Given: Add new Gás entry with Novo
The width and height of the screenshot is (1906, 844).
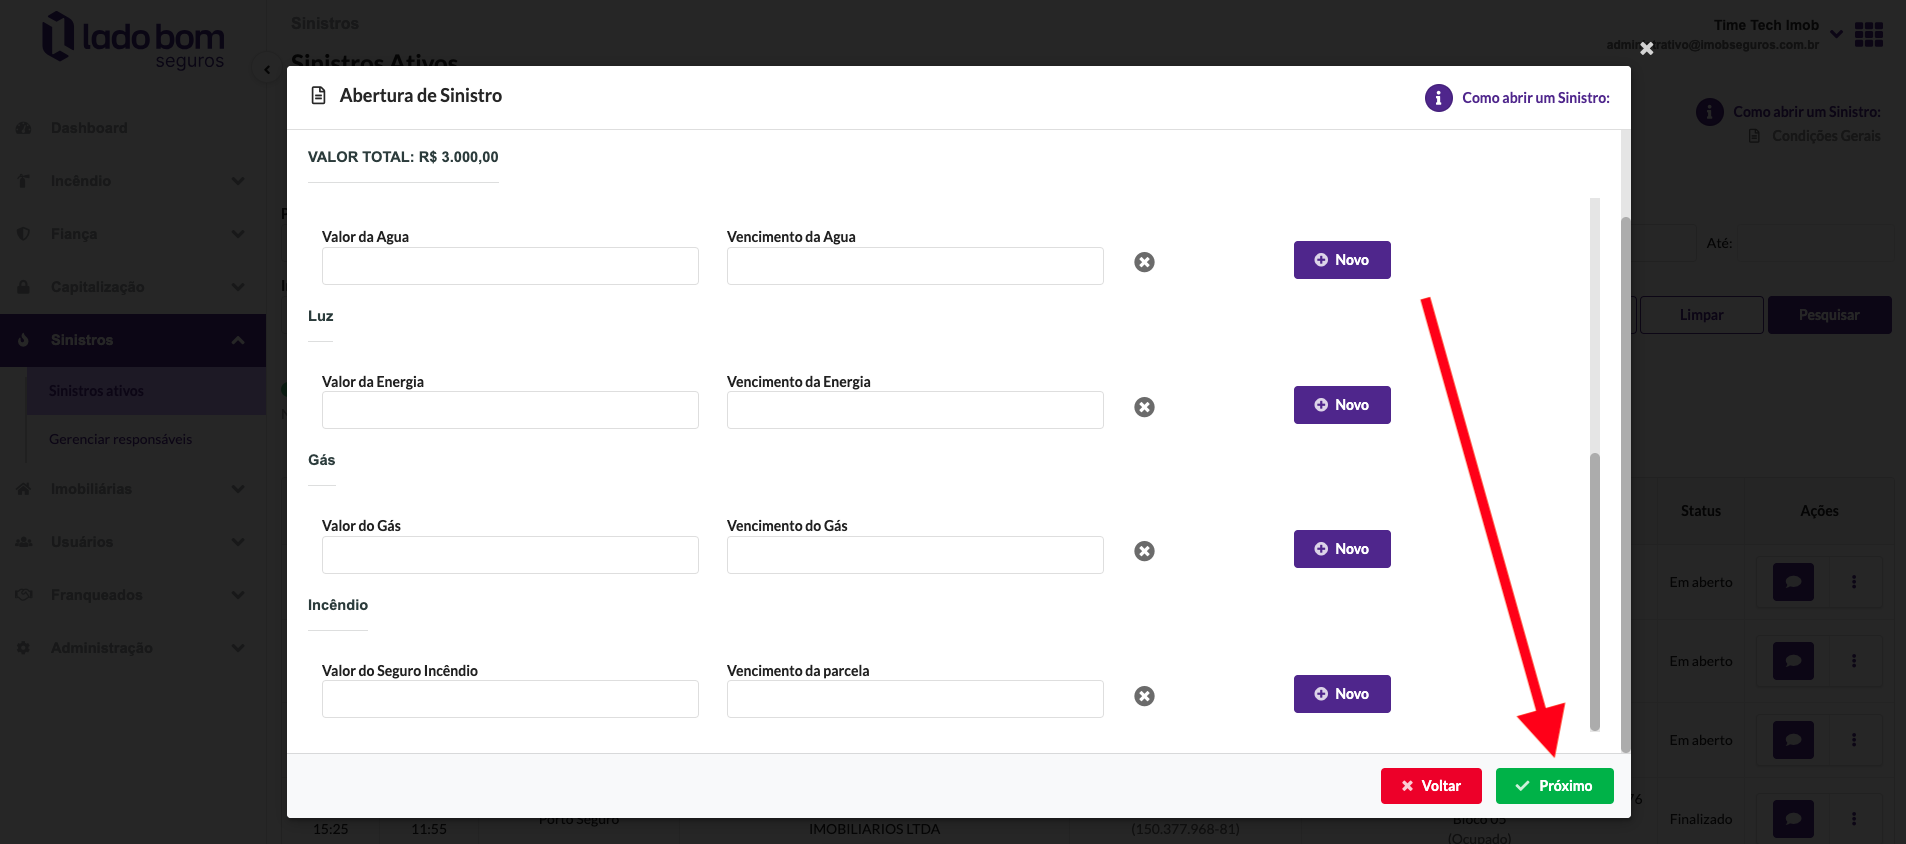Looking at the screenshot, I should (1342, 549).
